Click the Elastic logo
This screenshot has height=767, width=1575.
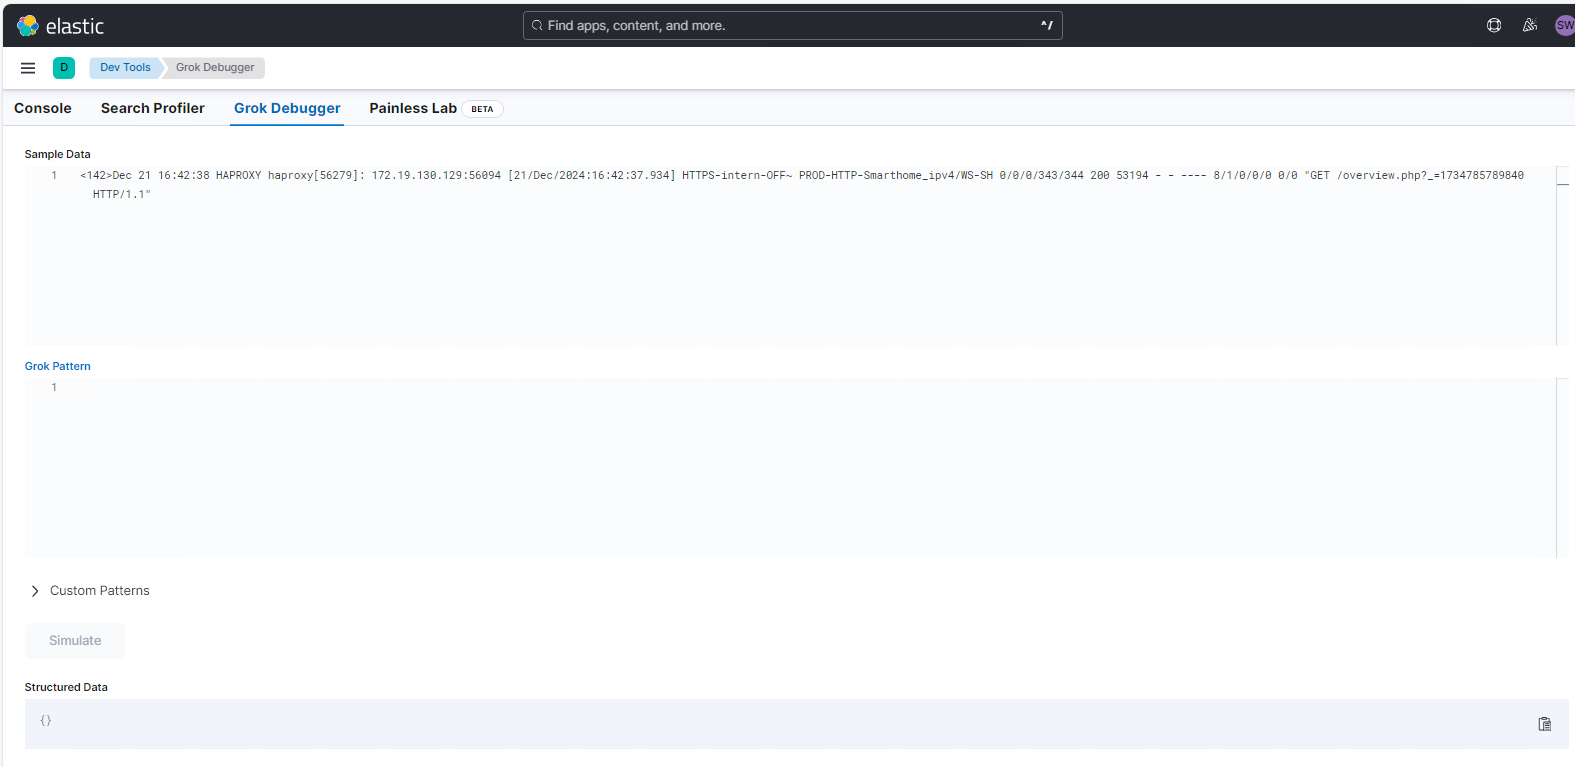click(60, 26)
